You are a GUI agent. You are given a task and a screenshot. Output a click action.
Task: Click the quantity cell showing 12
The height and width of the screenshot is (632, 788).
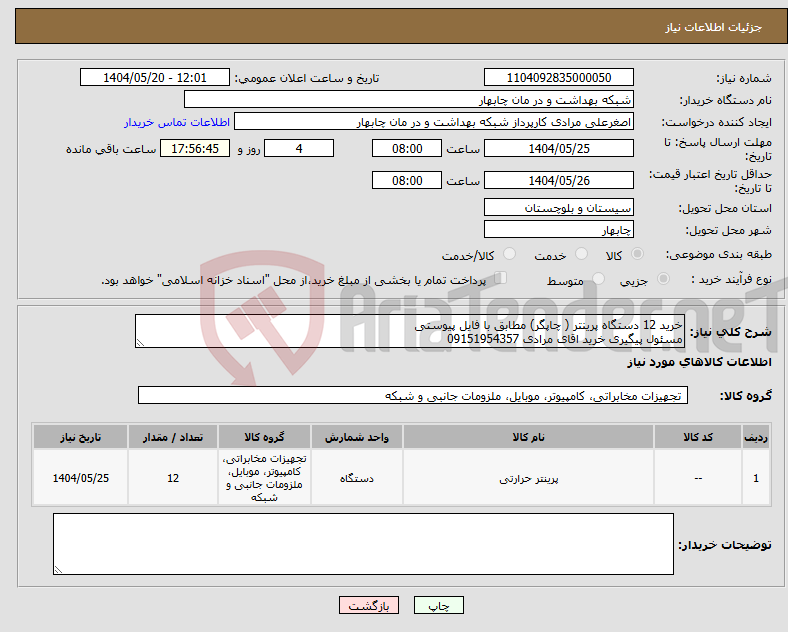pyautogui.click(x=173, y=478)
